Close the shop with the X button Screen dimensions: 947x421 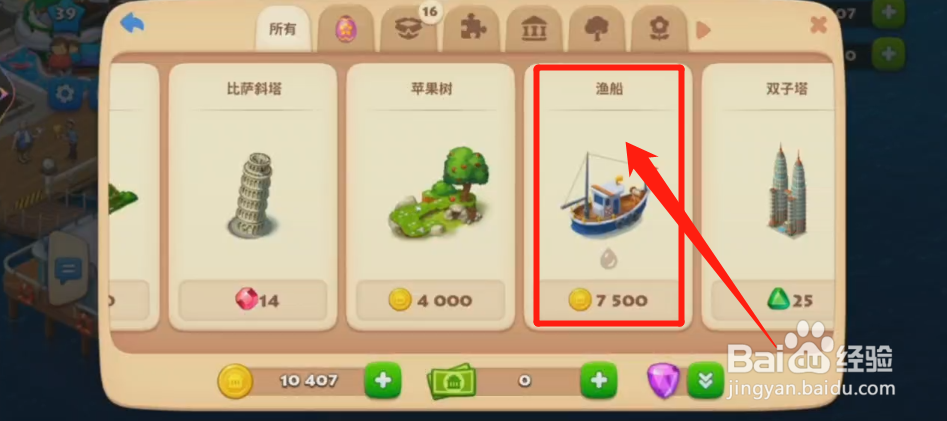(x=818, y=25)
